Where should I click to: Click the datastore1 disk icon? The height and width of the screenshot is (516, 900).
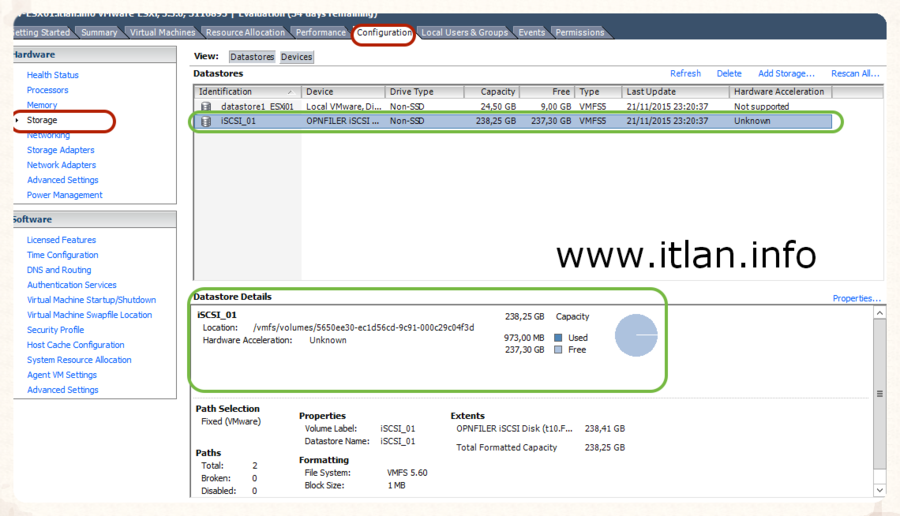click(206, 106)
